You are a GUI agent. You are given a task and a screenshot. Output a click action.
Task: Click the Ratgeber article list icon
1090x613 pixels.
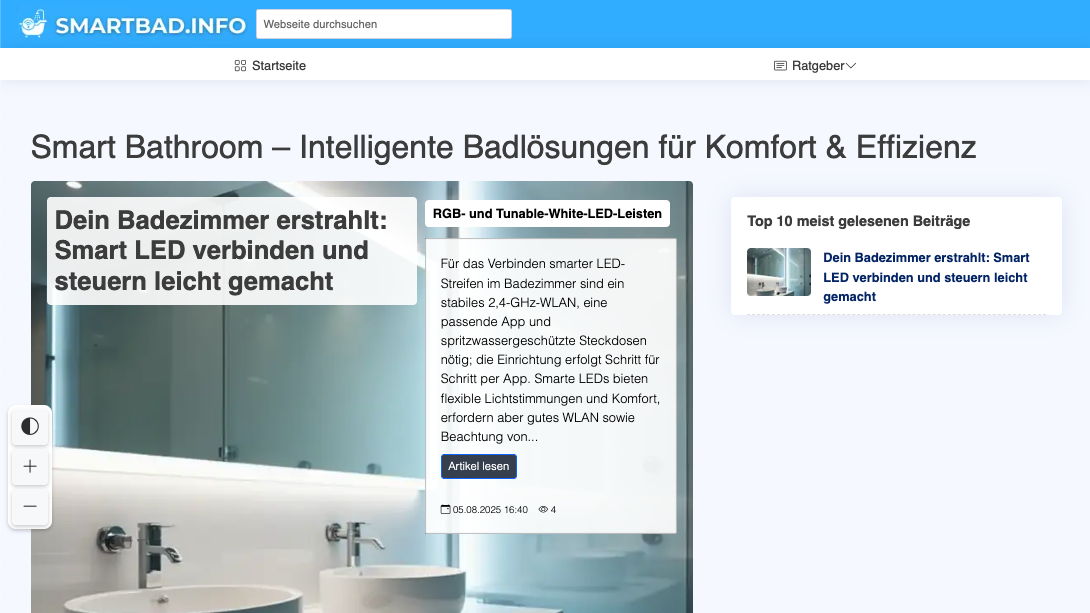[780, 65]
